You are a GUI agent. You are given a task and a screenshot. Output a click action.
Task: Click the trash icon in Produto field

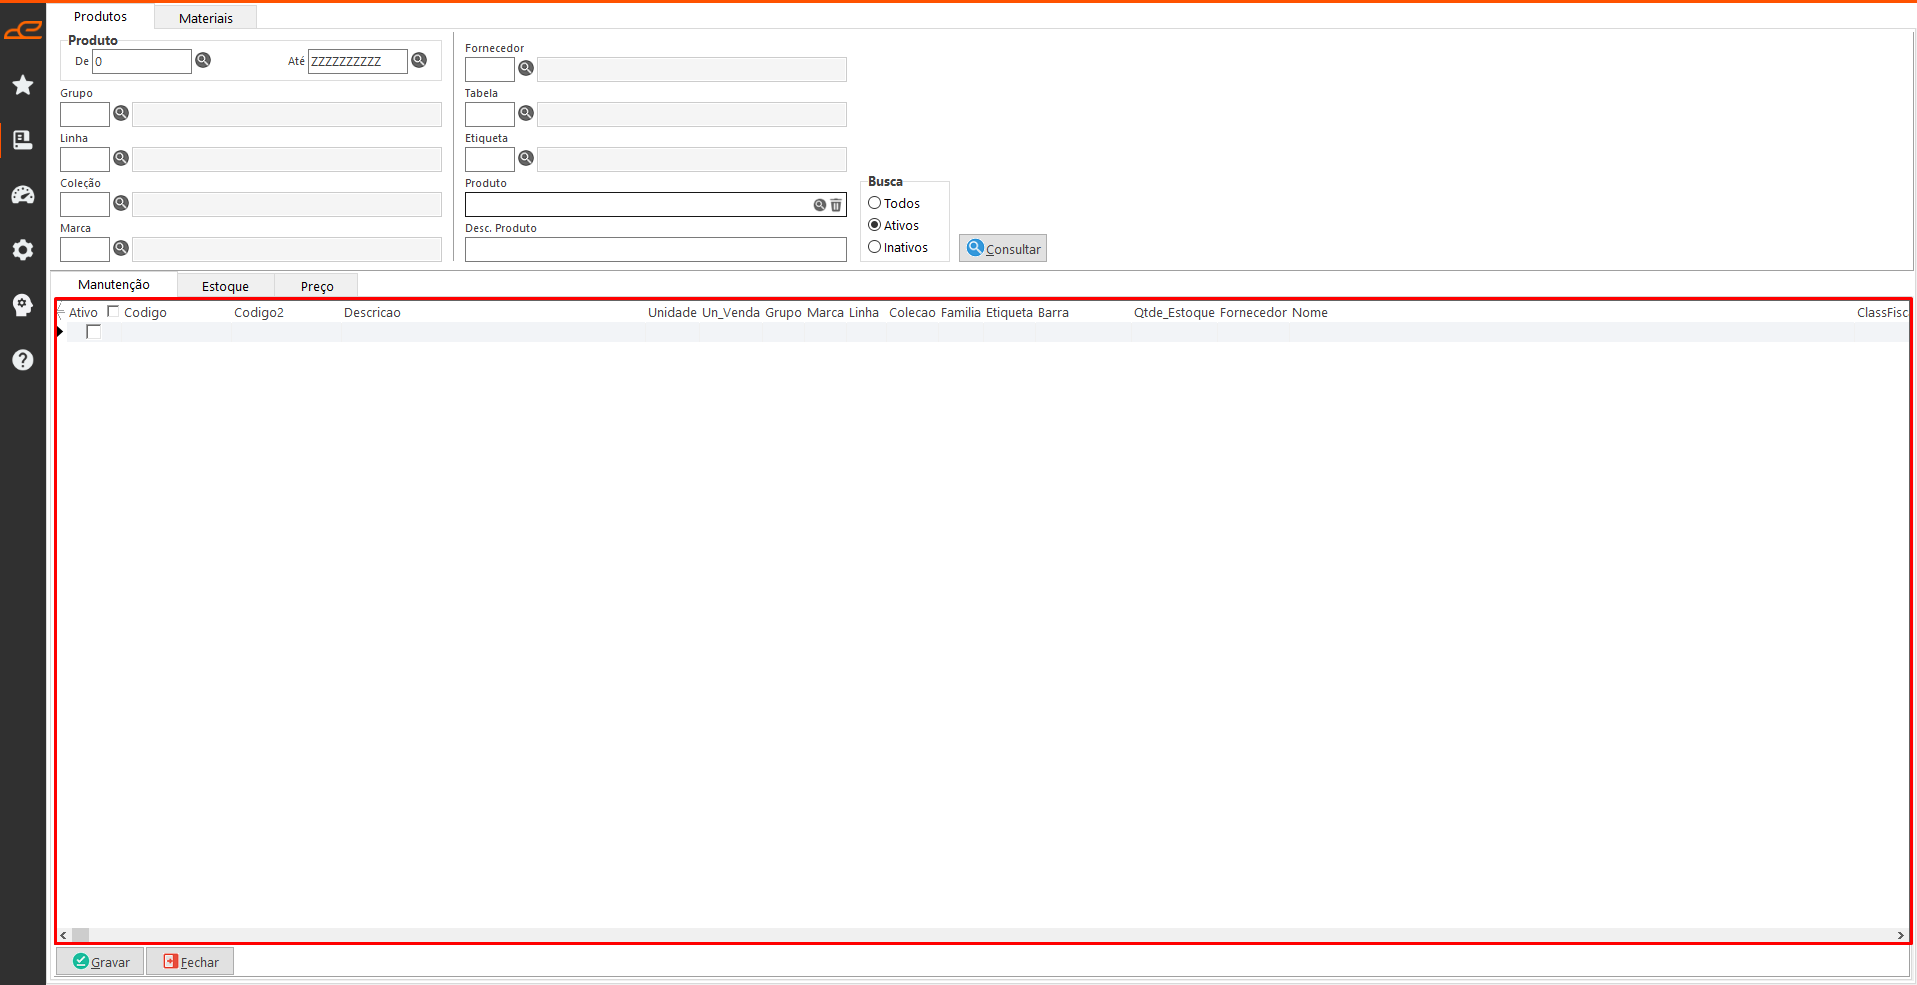(836, 205)
